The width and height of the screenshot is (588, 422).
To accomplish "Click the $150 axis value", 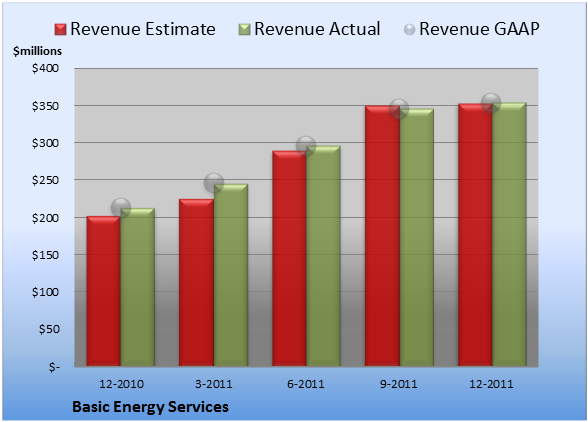I will [45, 255].
